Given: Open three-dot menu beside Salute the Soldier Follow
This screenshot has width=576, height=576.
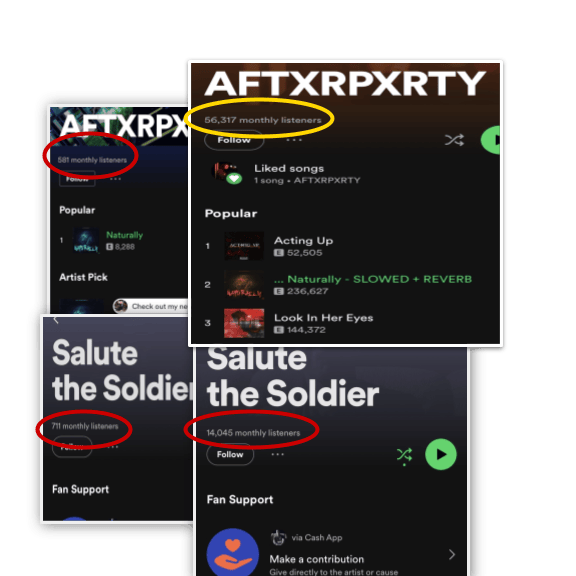Looking at the screenshot, I should (277, 454).
